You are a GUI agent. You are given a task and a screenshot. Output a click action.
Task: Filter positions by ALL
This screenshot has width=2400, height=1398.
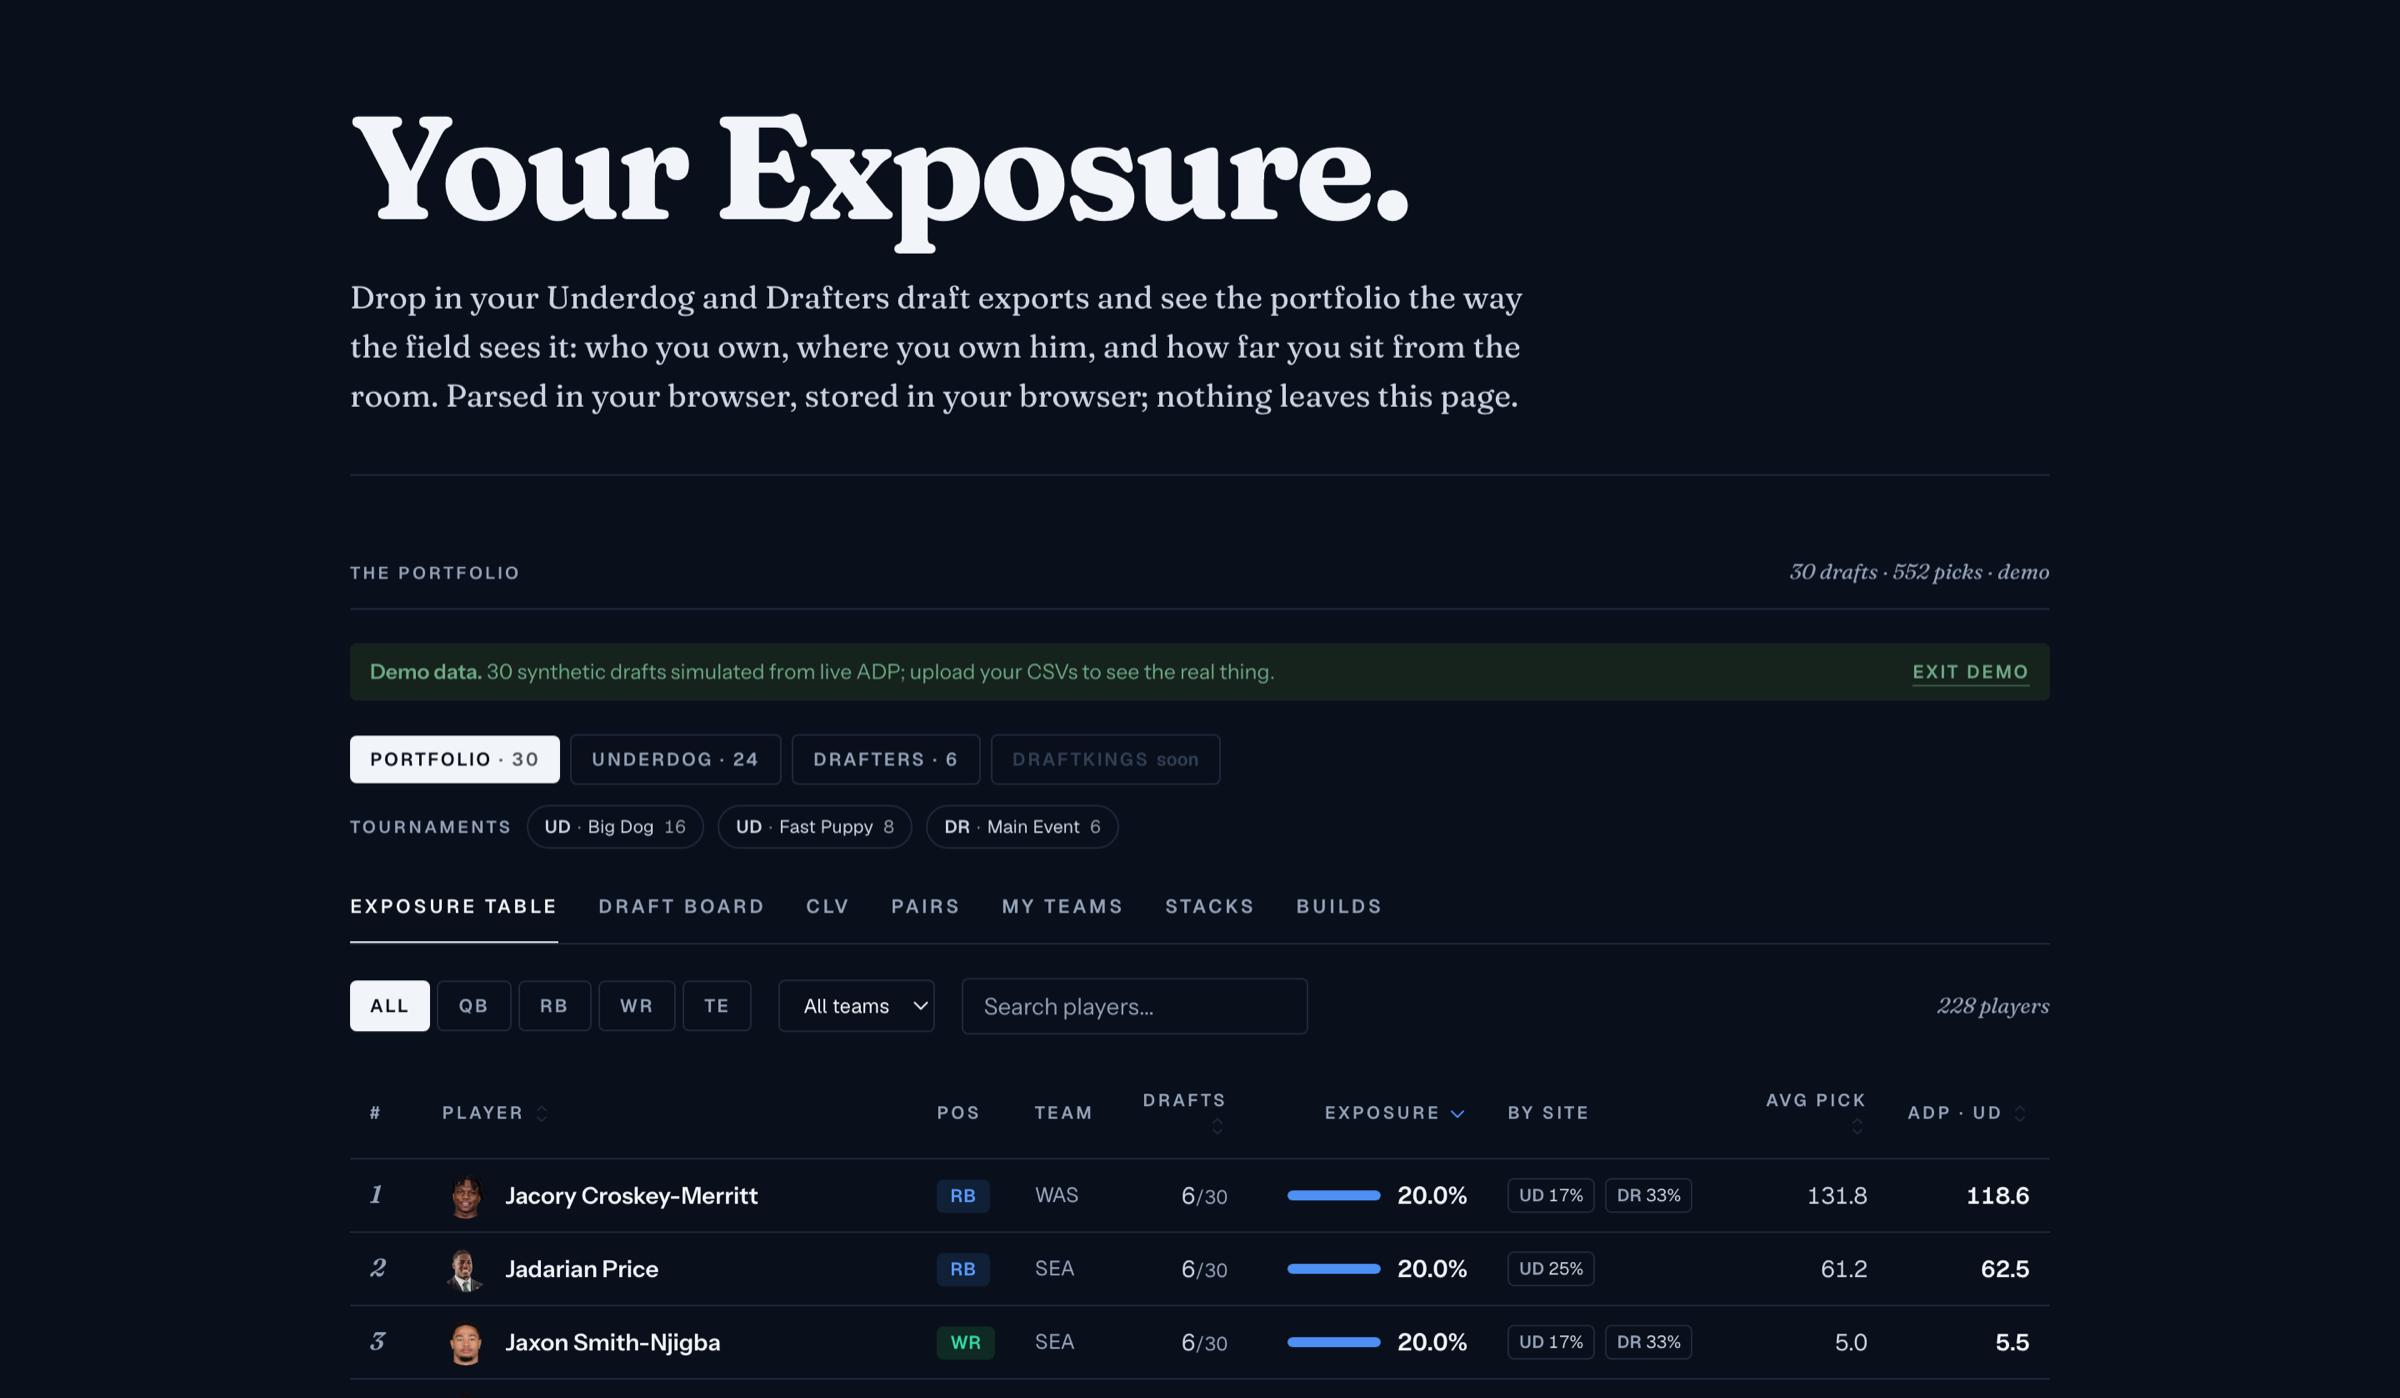tap(390, 1006)
